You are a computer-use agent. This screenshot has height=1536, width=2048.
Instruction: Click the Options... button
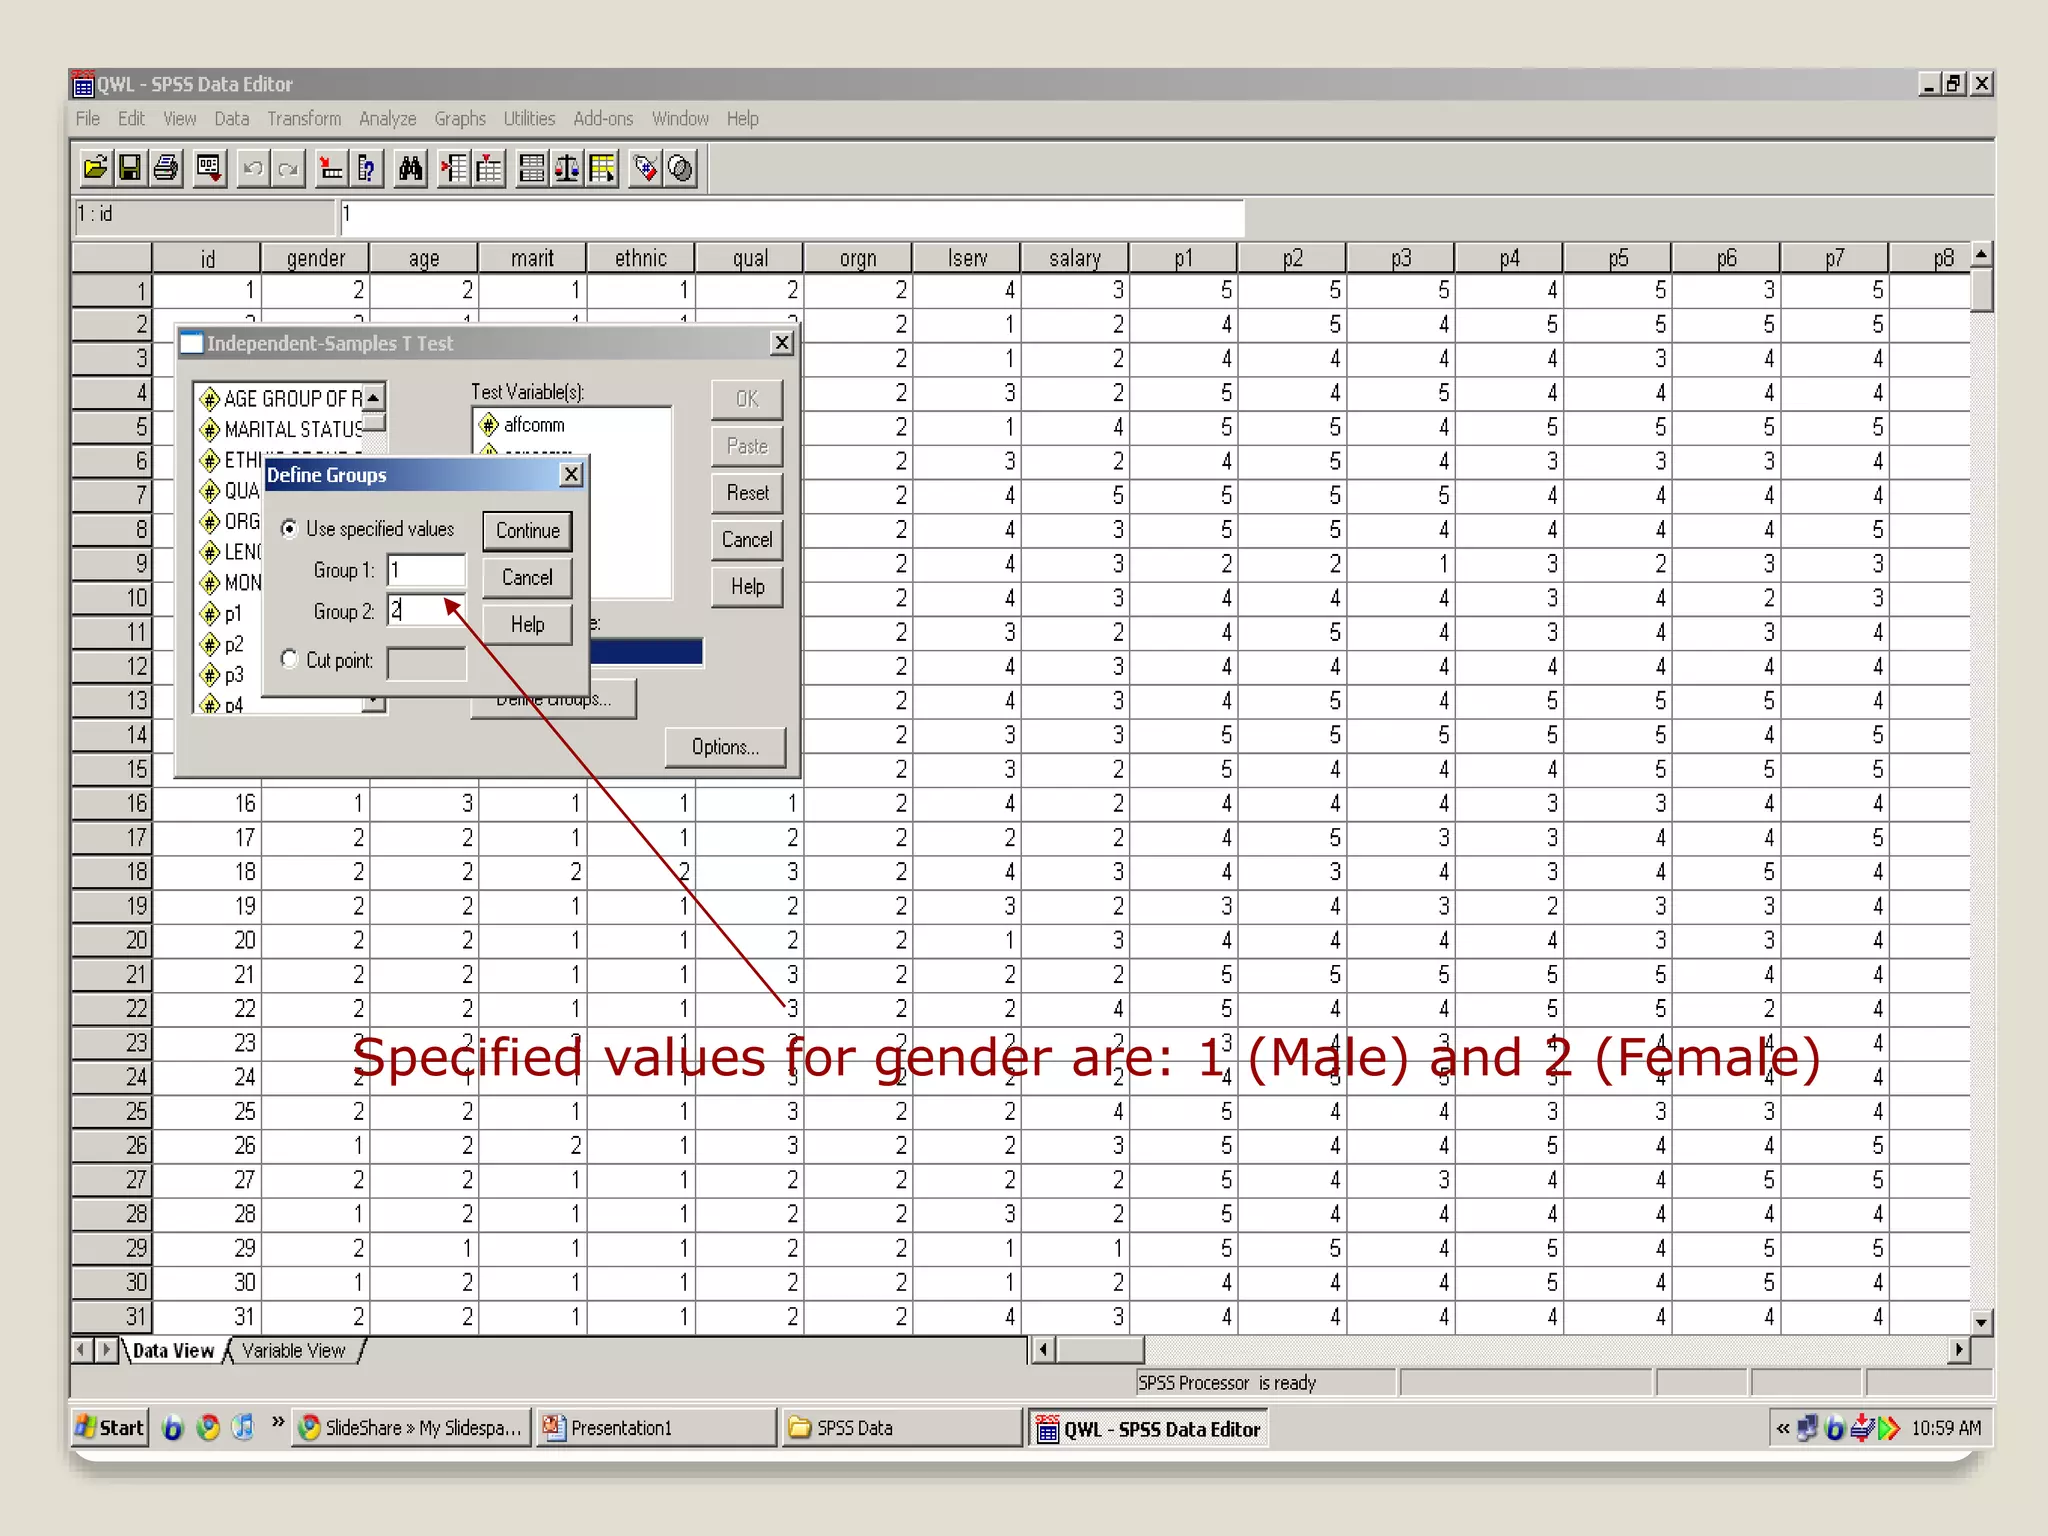coord(726,747)
